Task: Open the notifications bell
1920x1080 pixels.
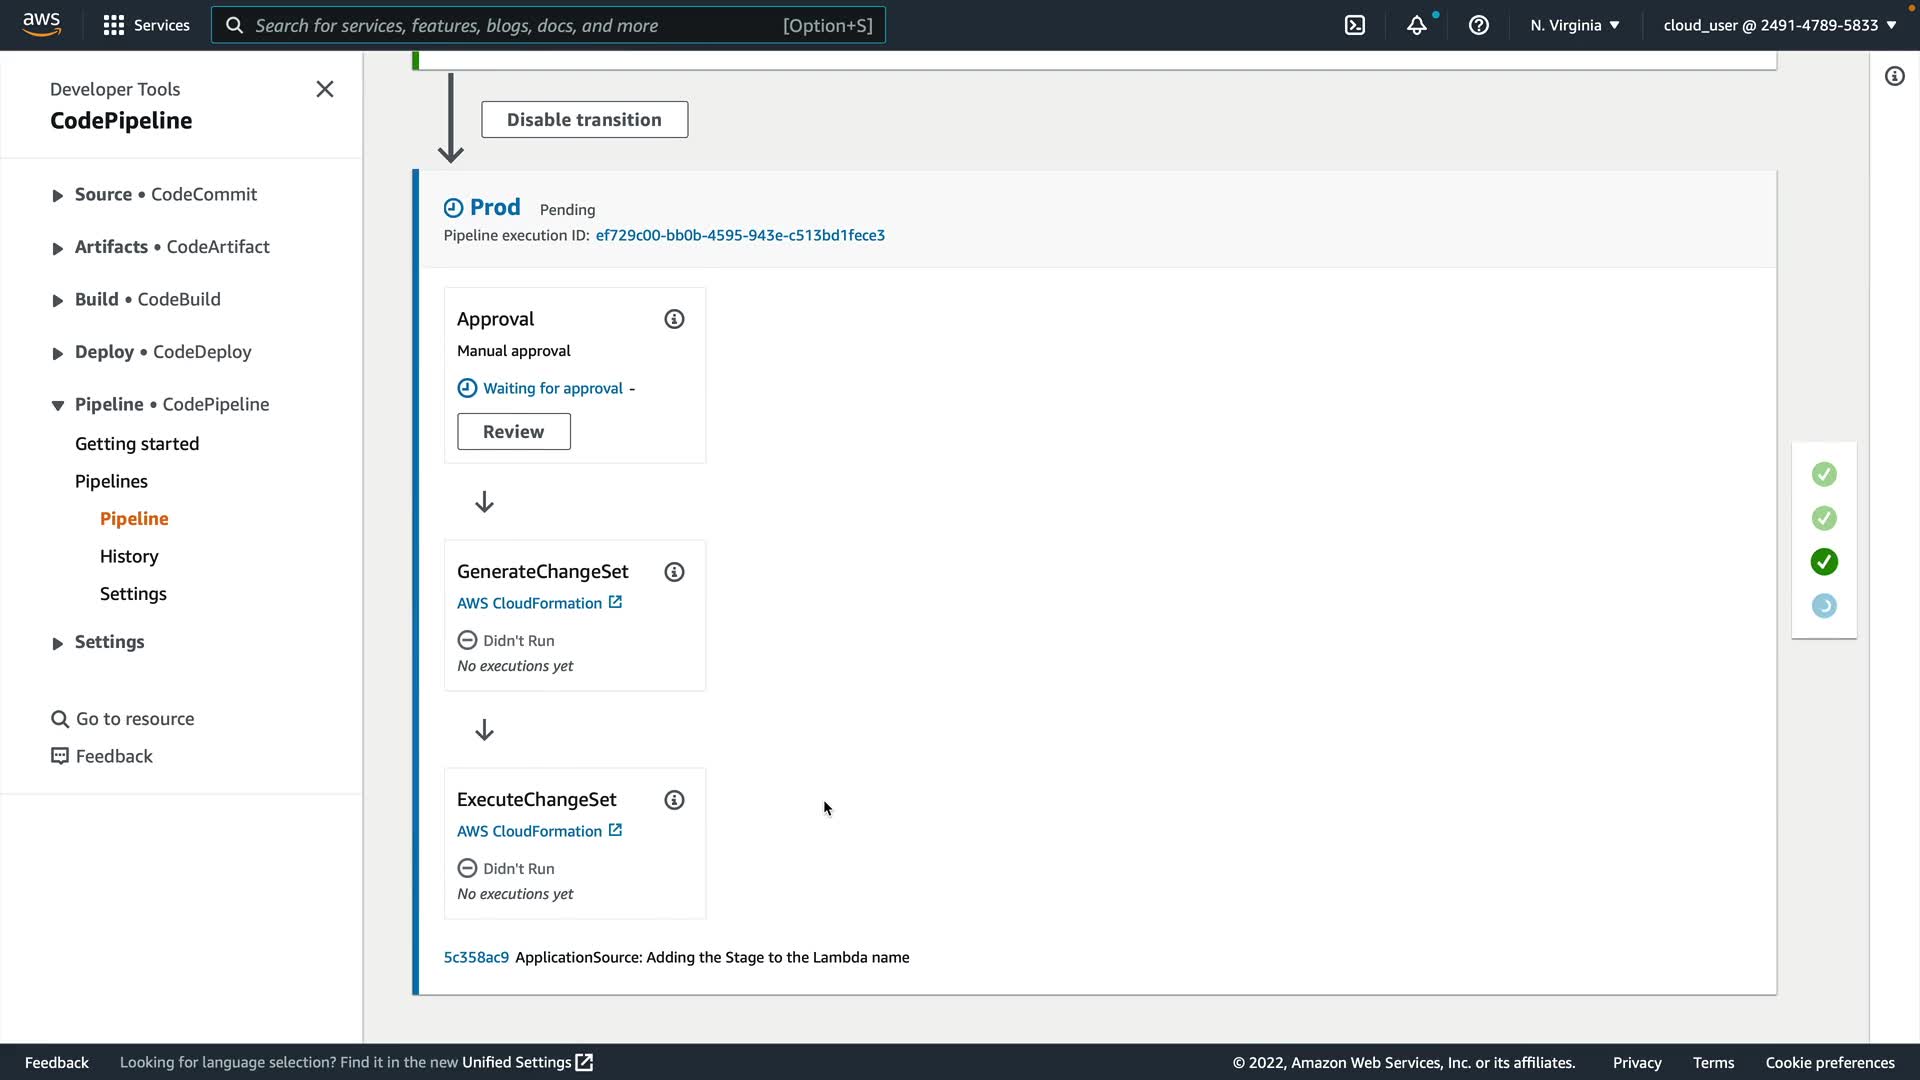Action: [x=1416, y=25]
